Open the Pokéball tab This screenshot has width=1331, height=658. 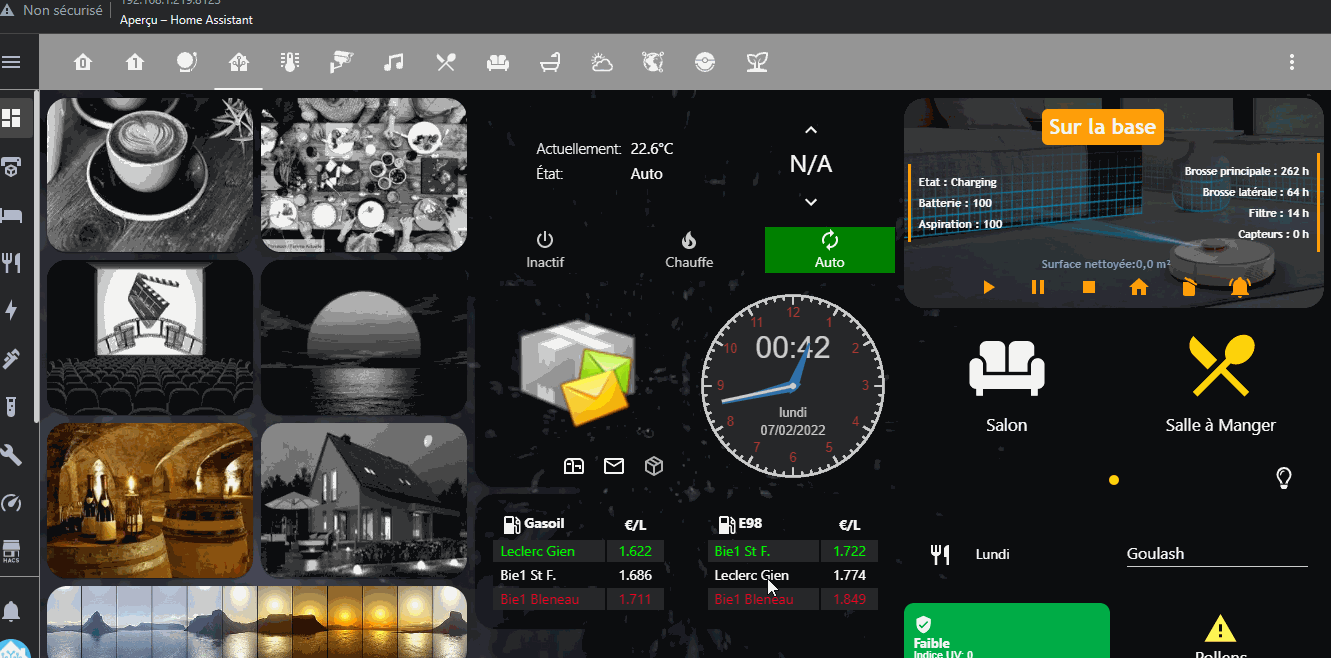pyautogui.click(x=705, y=63)
